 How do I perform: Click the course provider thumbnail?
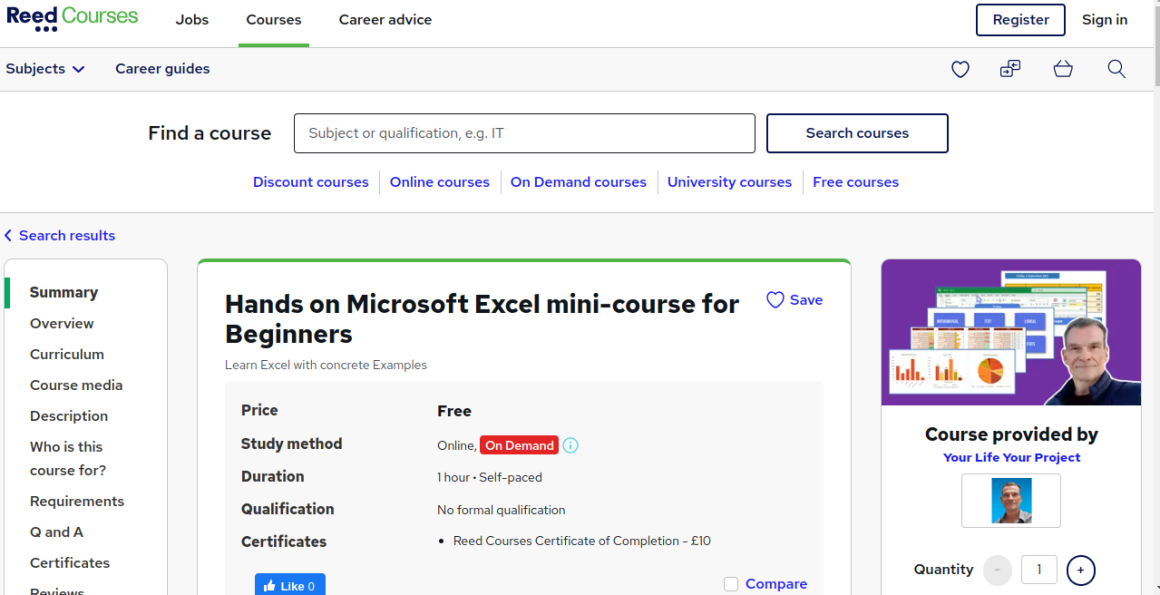[x=1010, y=500]
